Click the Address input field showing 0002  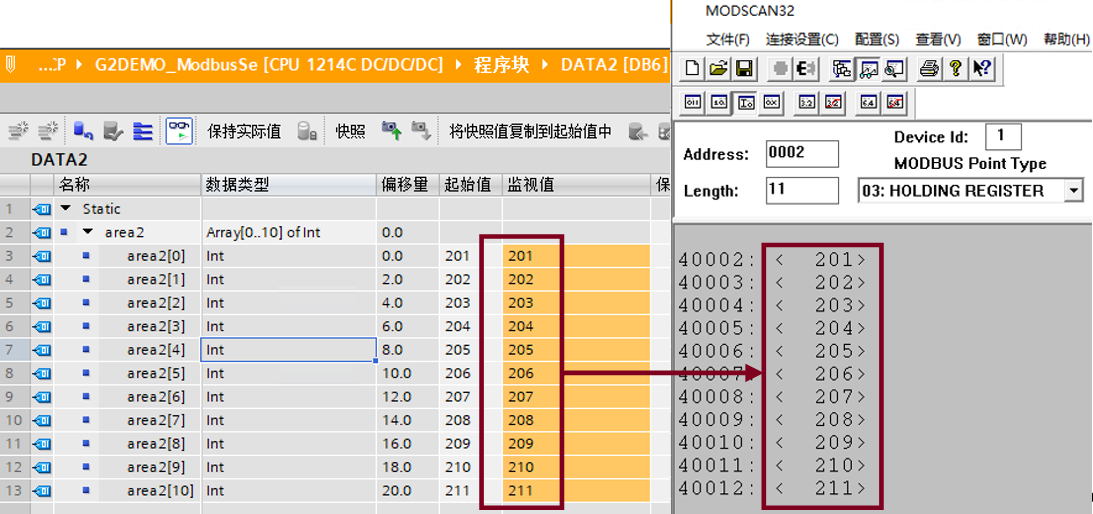tap(802, 154)
